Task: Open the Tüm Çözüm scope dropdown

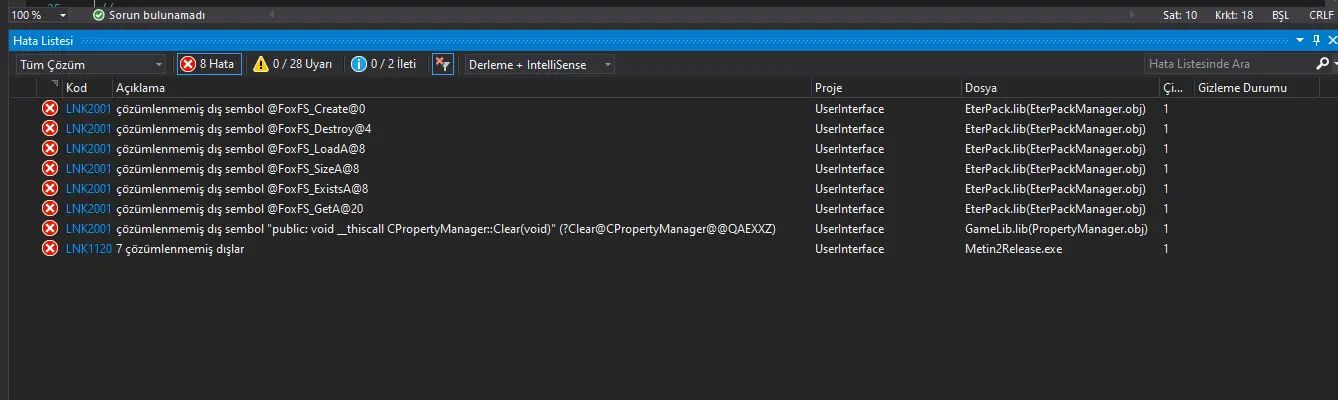Action: click(x=90, y=64)
